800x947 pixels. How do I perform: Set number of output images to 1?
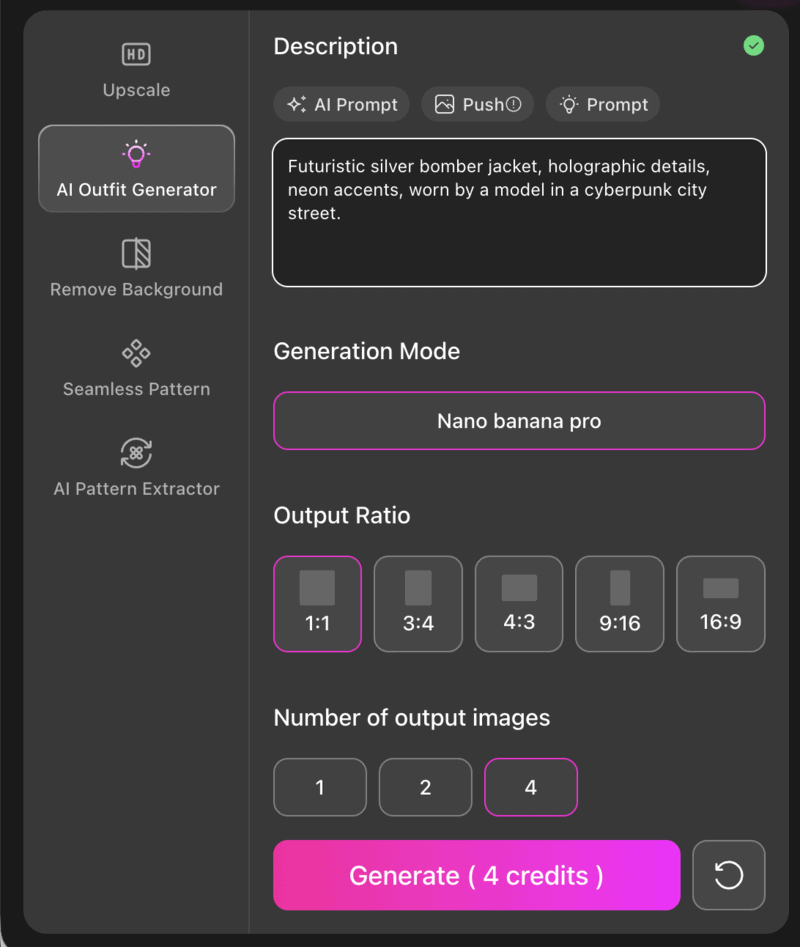click(x=319, y=787)
